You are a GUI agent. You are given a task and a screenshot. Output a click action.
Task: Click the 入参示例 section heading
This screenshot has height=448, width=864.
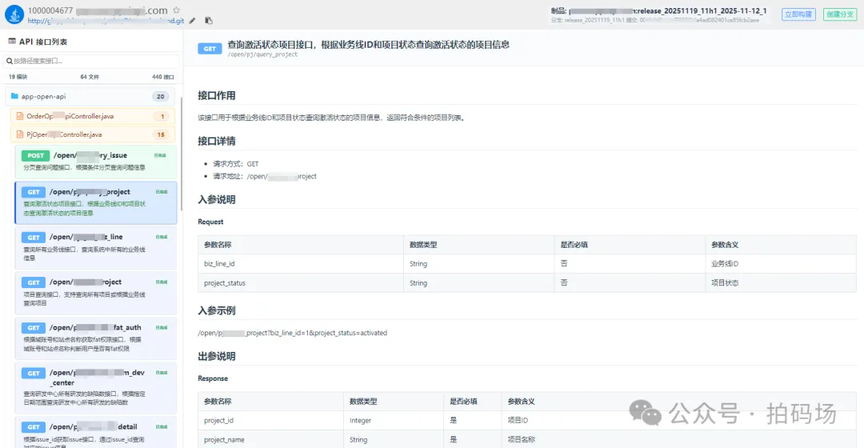217,311
